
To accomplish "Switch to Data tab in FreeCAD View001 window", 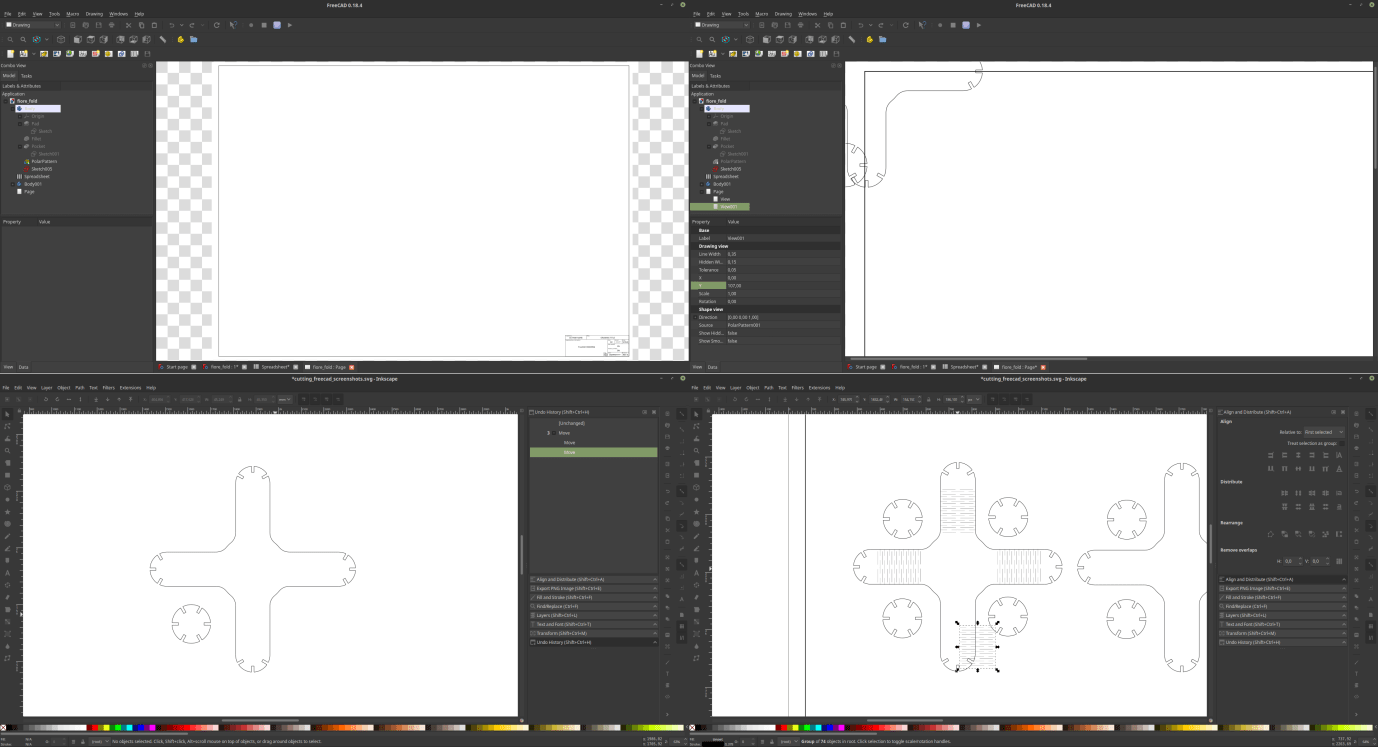I will 713,367.
